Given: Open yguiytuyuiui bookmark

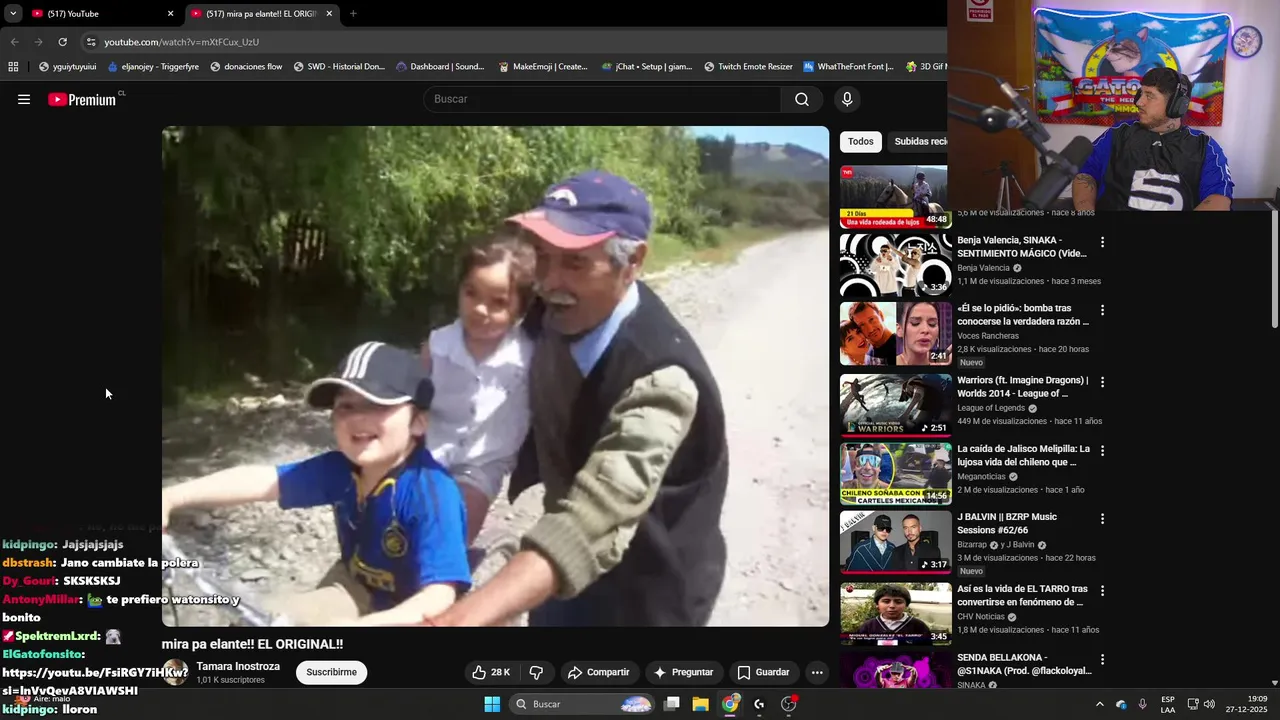Looking at the screenshot, I should click(67, 67).
